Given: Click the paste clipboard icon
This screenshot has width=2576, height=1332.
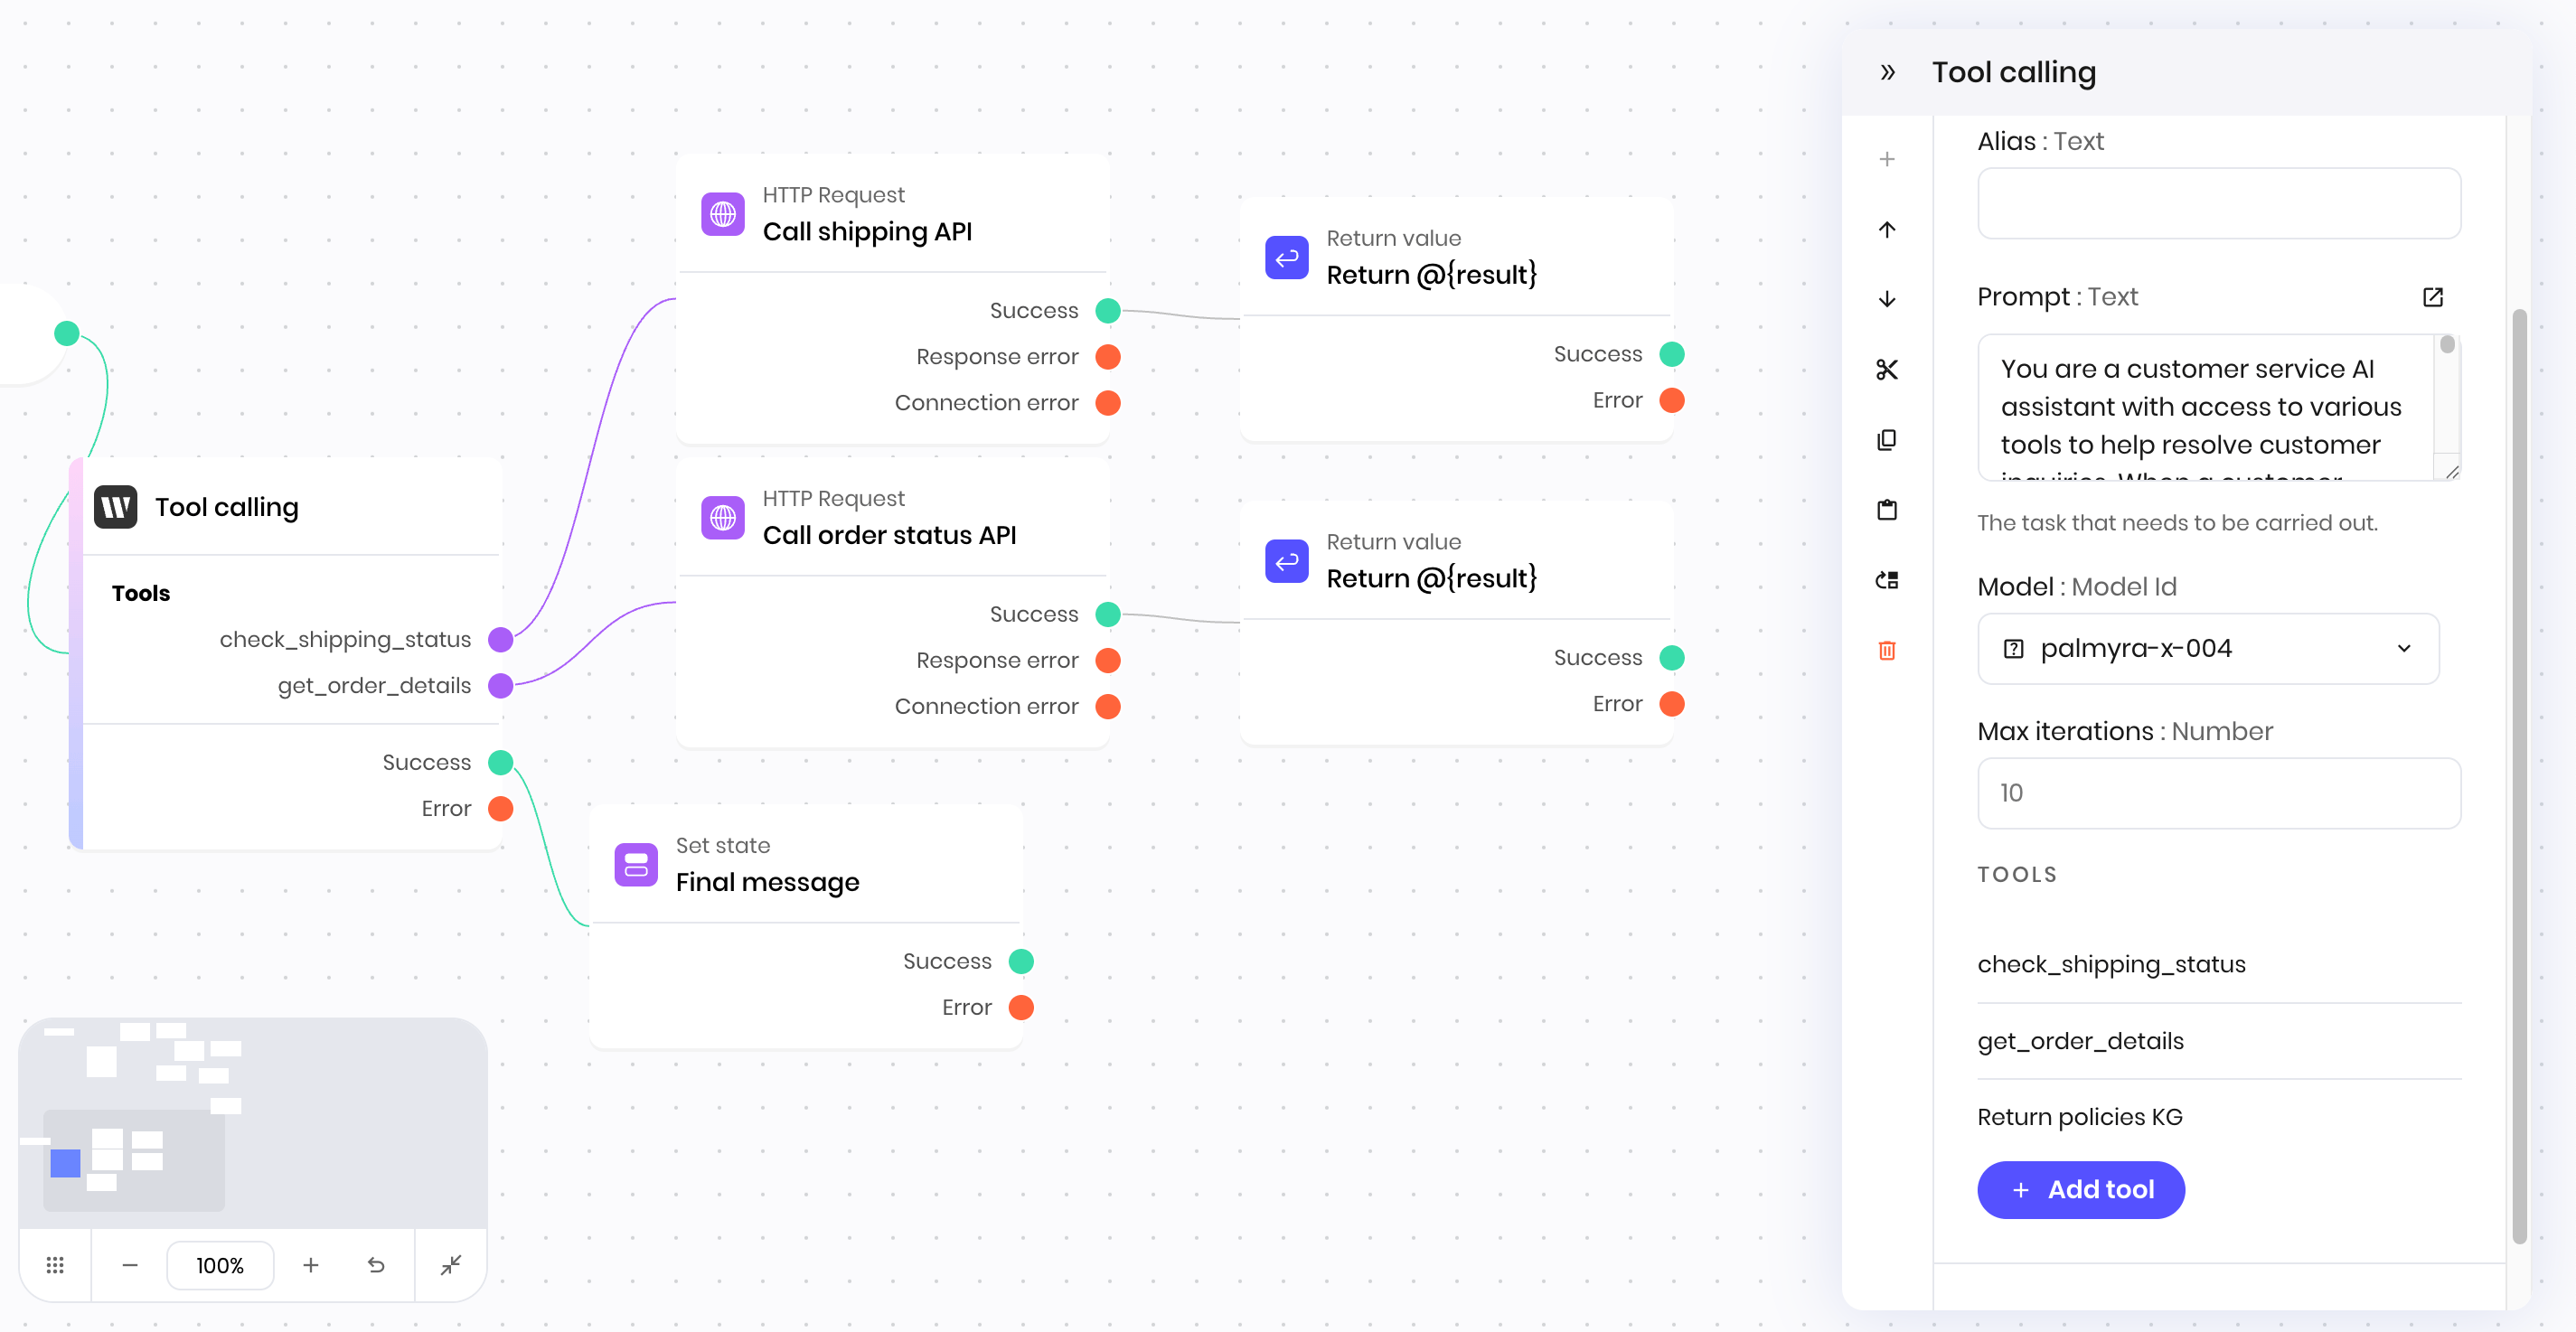Looking at the screenshot, I should click(1887, 510).
